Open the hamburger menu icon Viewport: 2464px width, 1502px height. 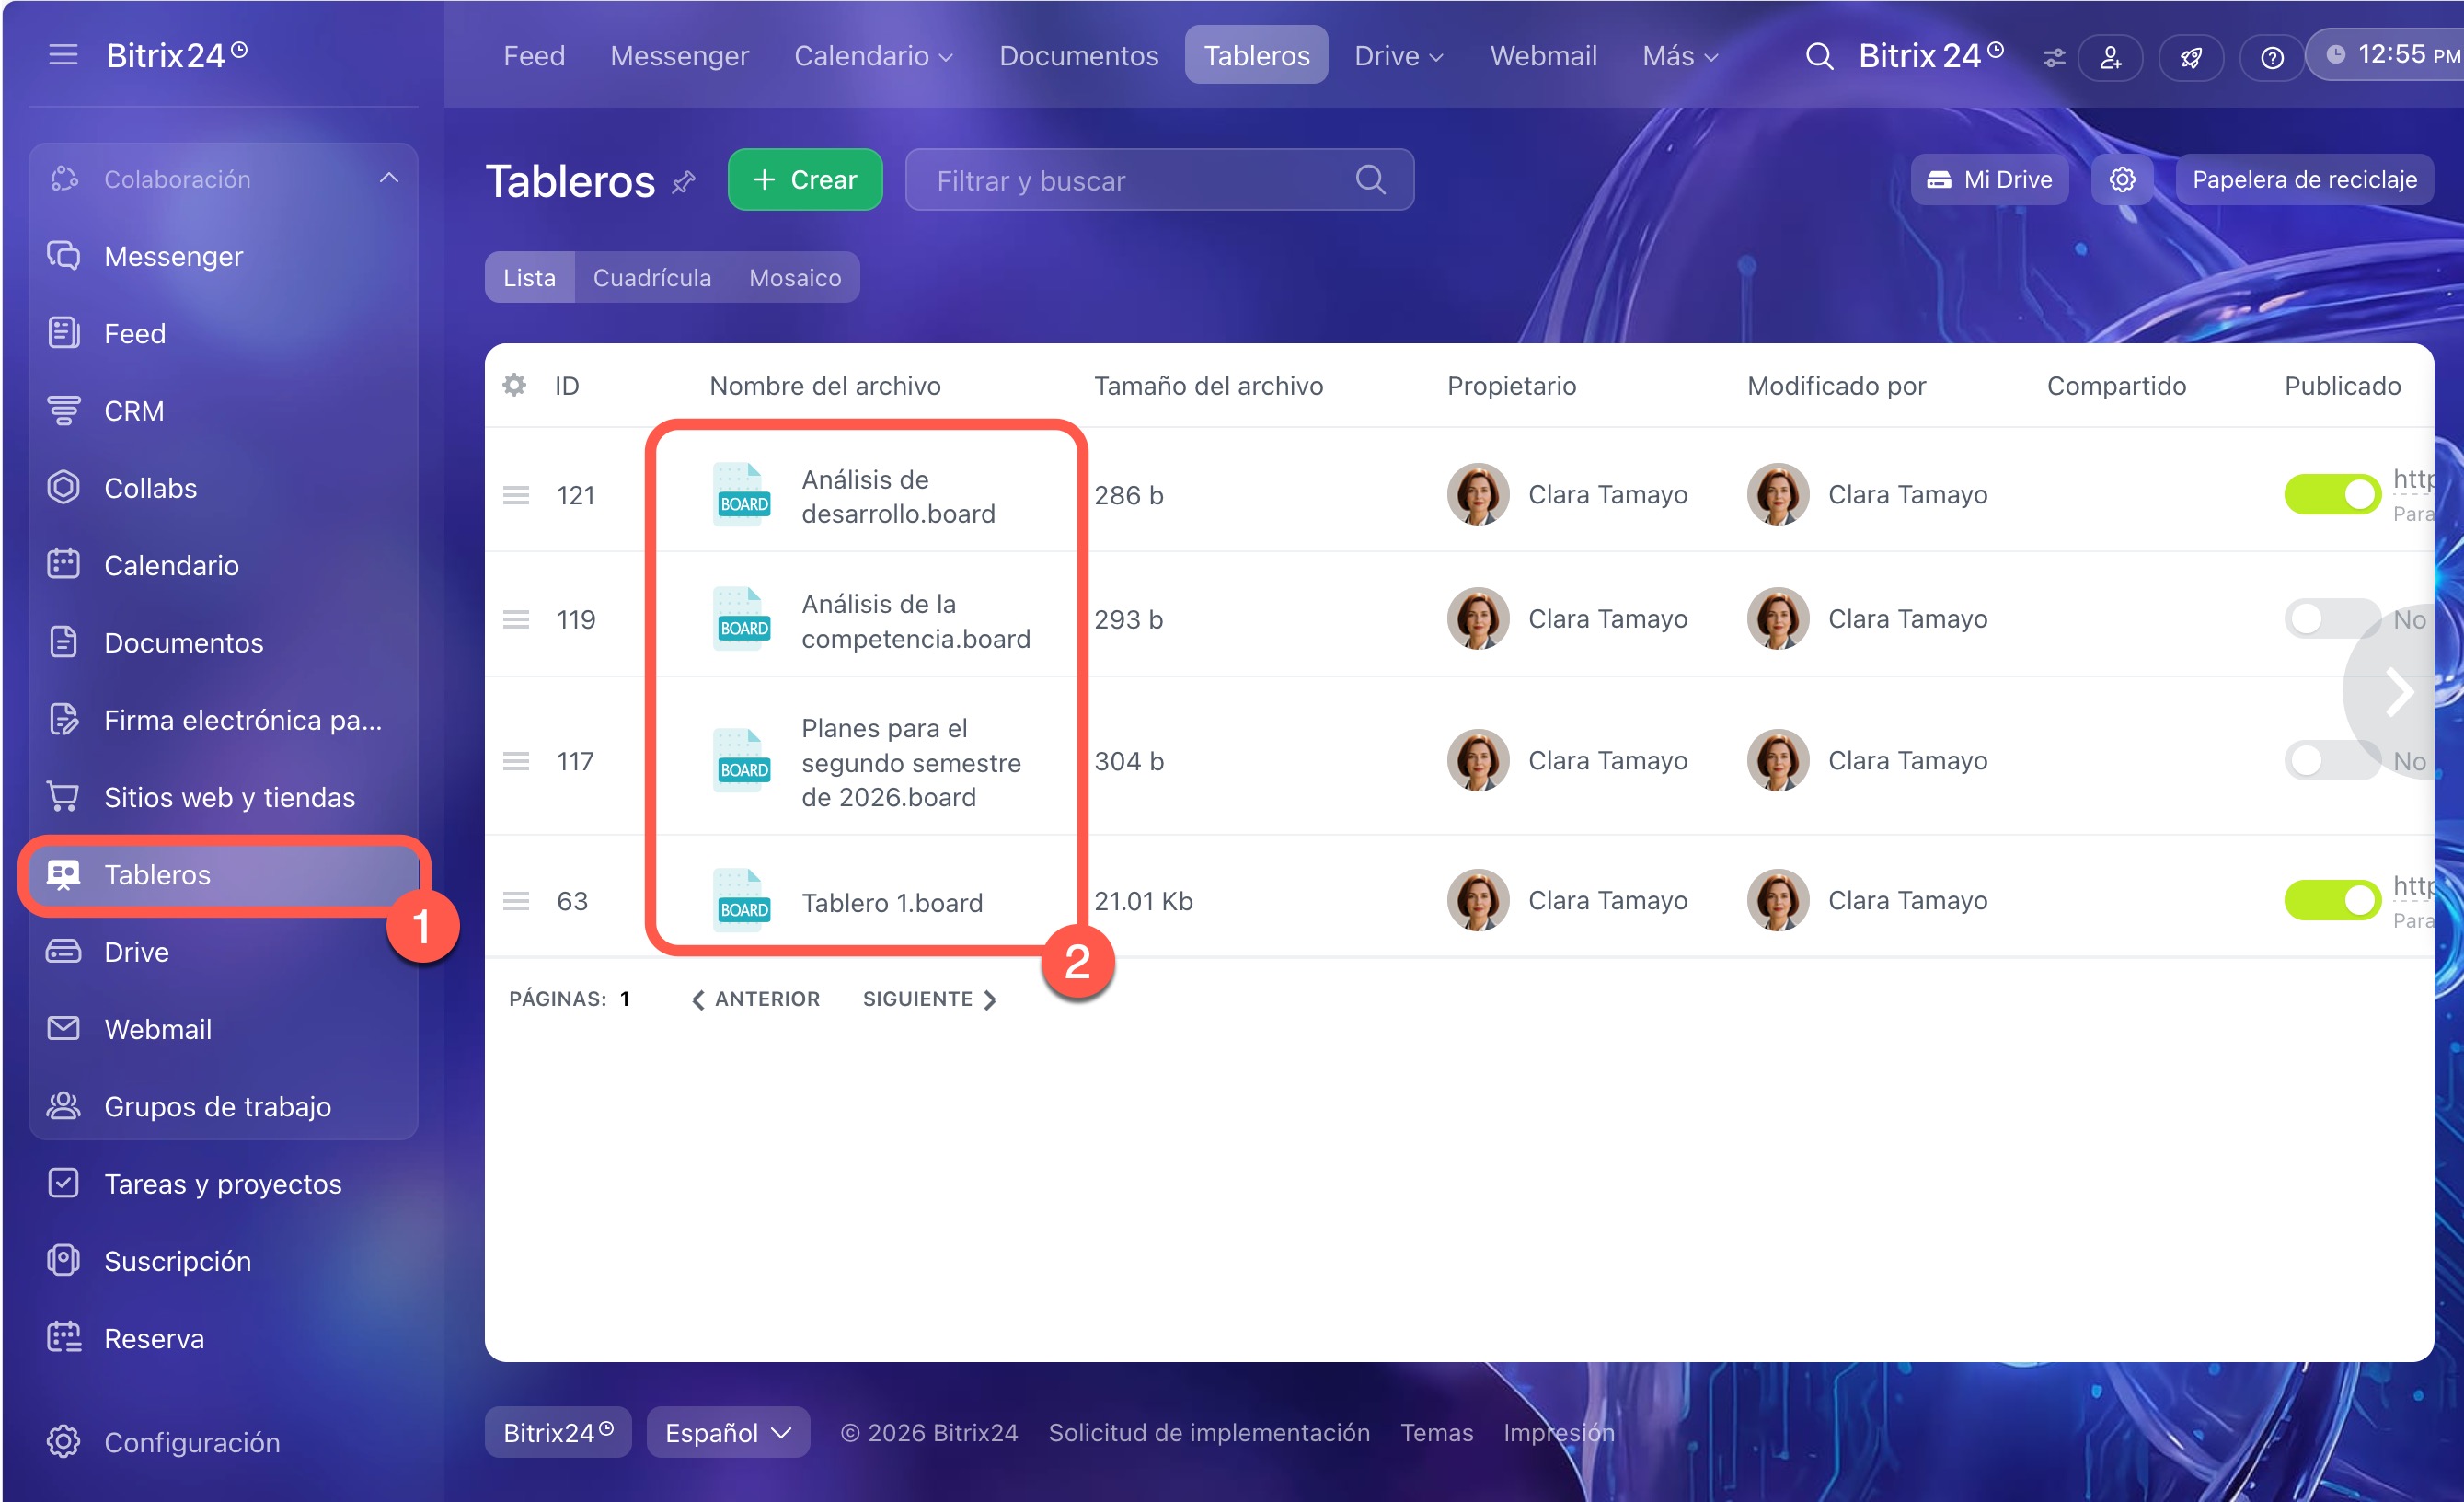point(63,55)
